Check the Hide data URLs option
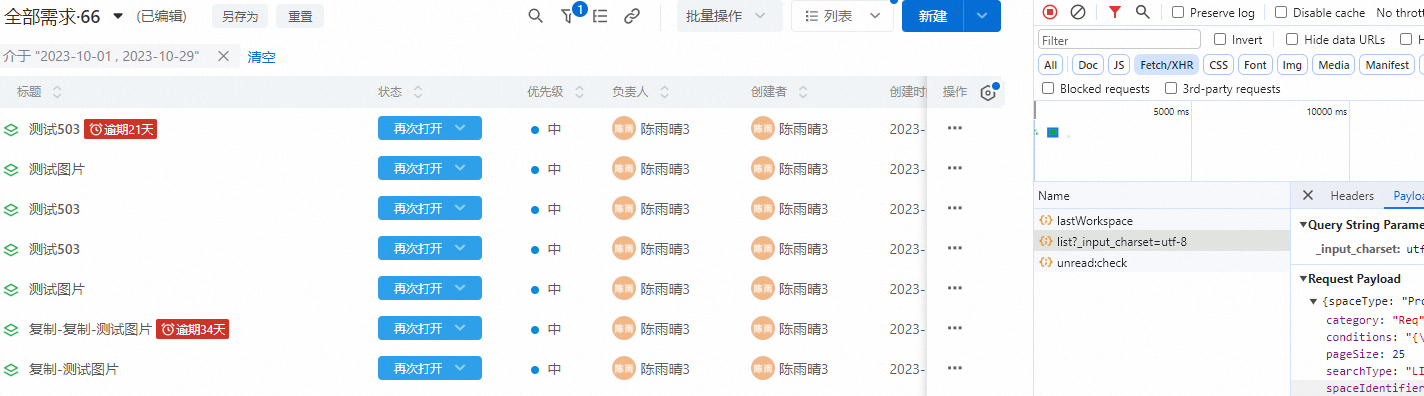 click(1292, 39)
